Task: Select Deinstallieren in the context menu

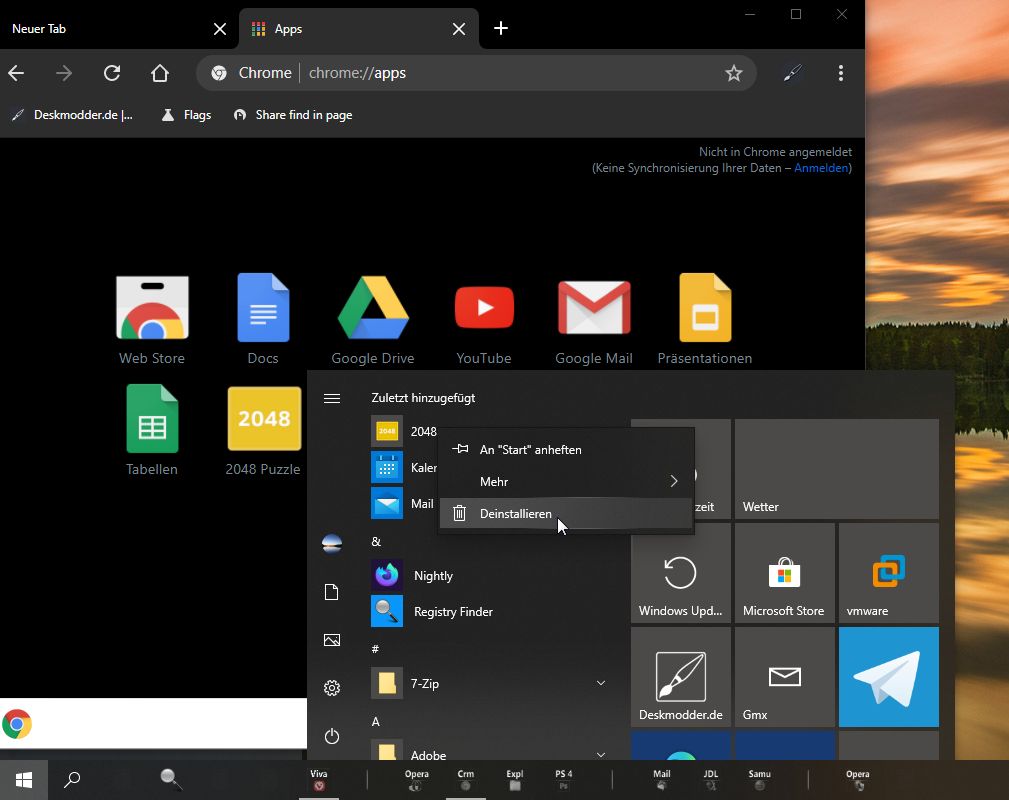Action: tap(566, 514)
